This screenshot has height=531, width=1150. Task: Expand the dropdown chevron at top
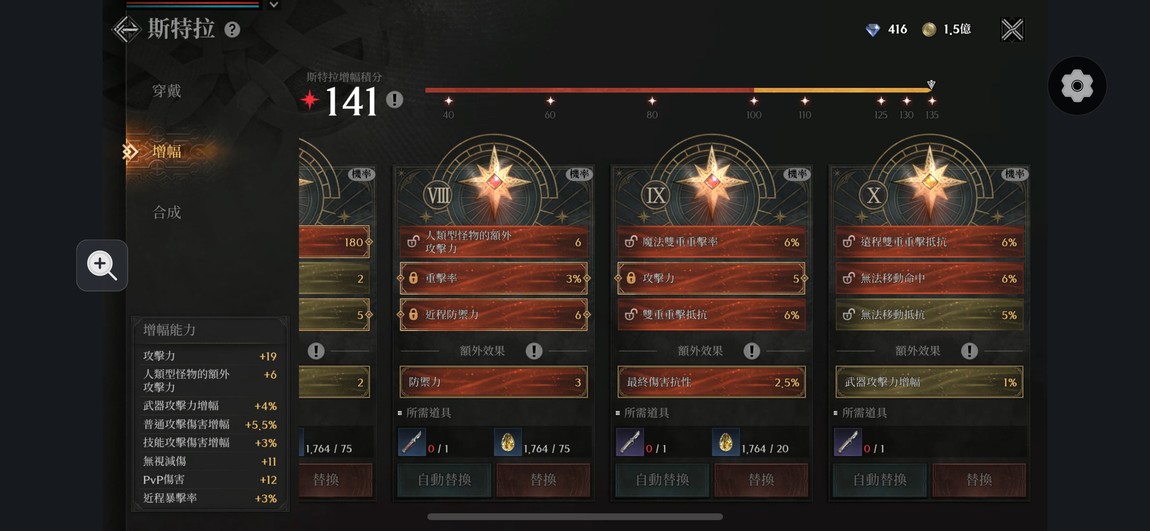274,4
